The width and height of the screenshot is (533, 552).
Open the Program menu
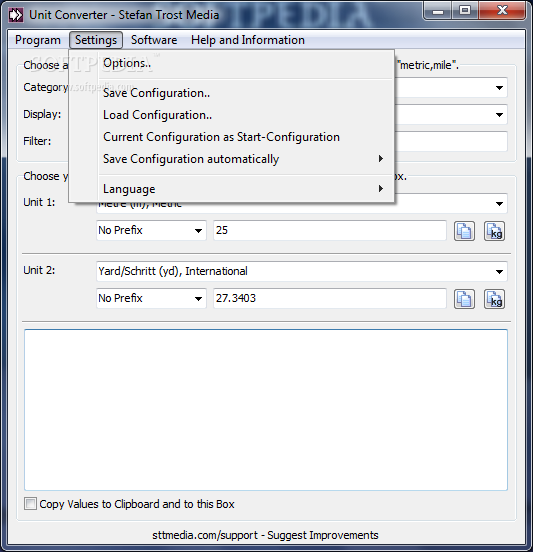pos(38,40)
